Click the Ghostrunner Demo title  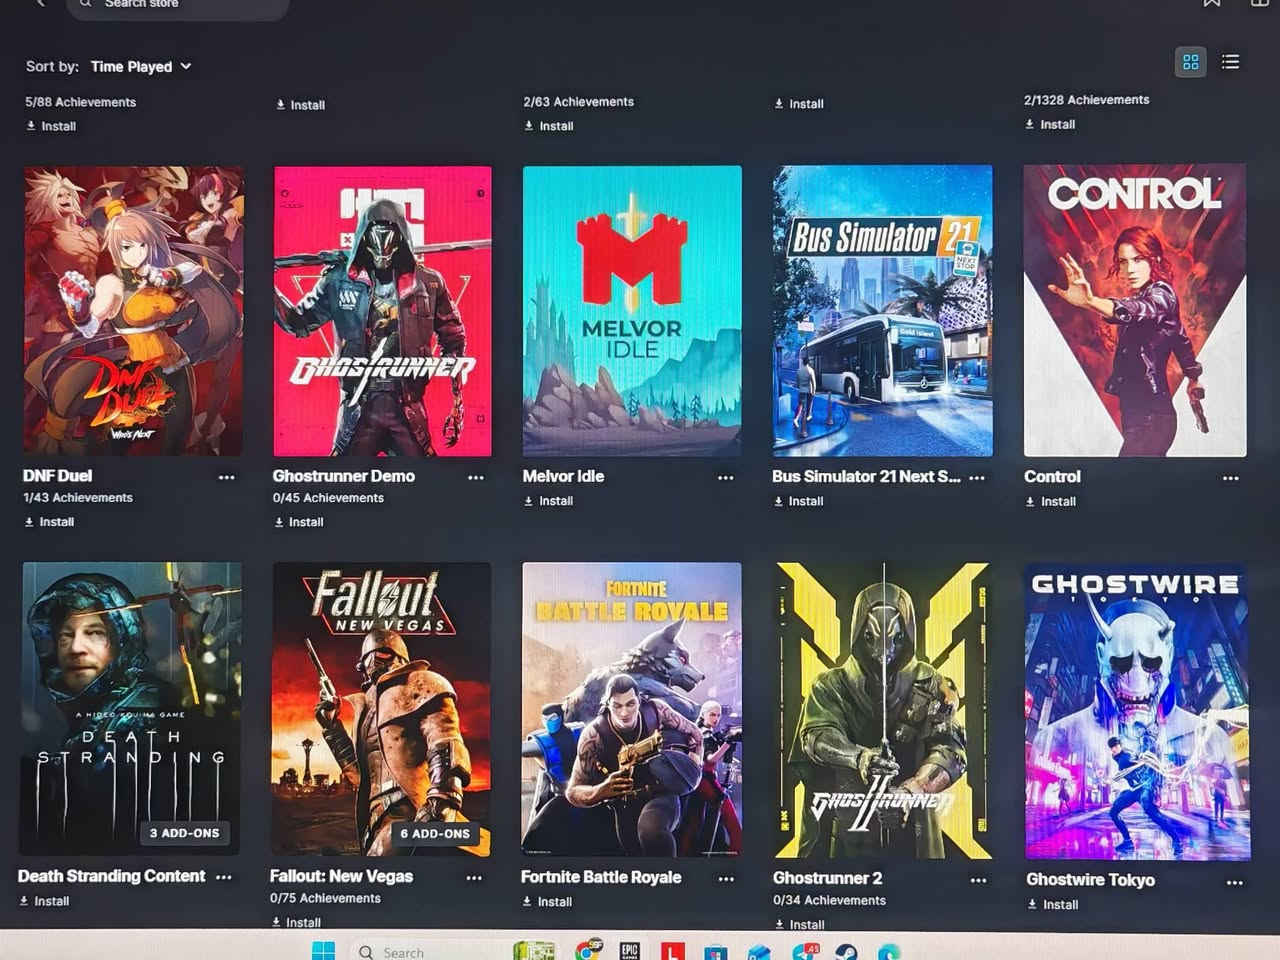[x=343, y=476]
